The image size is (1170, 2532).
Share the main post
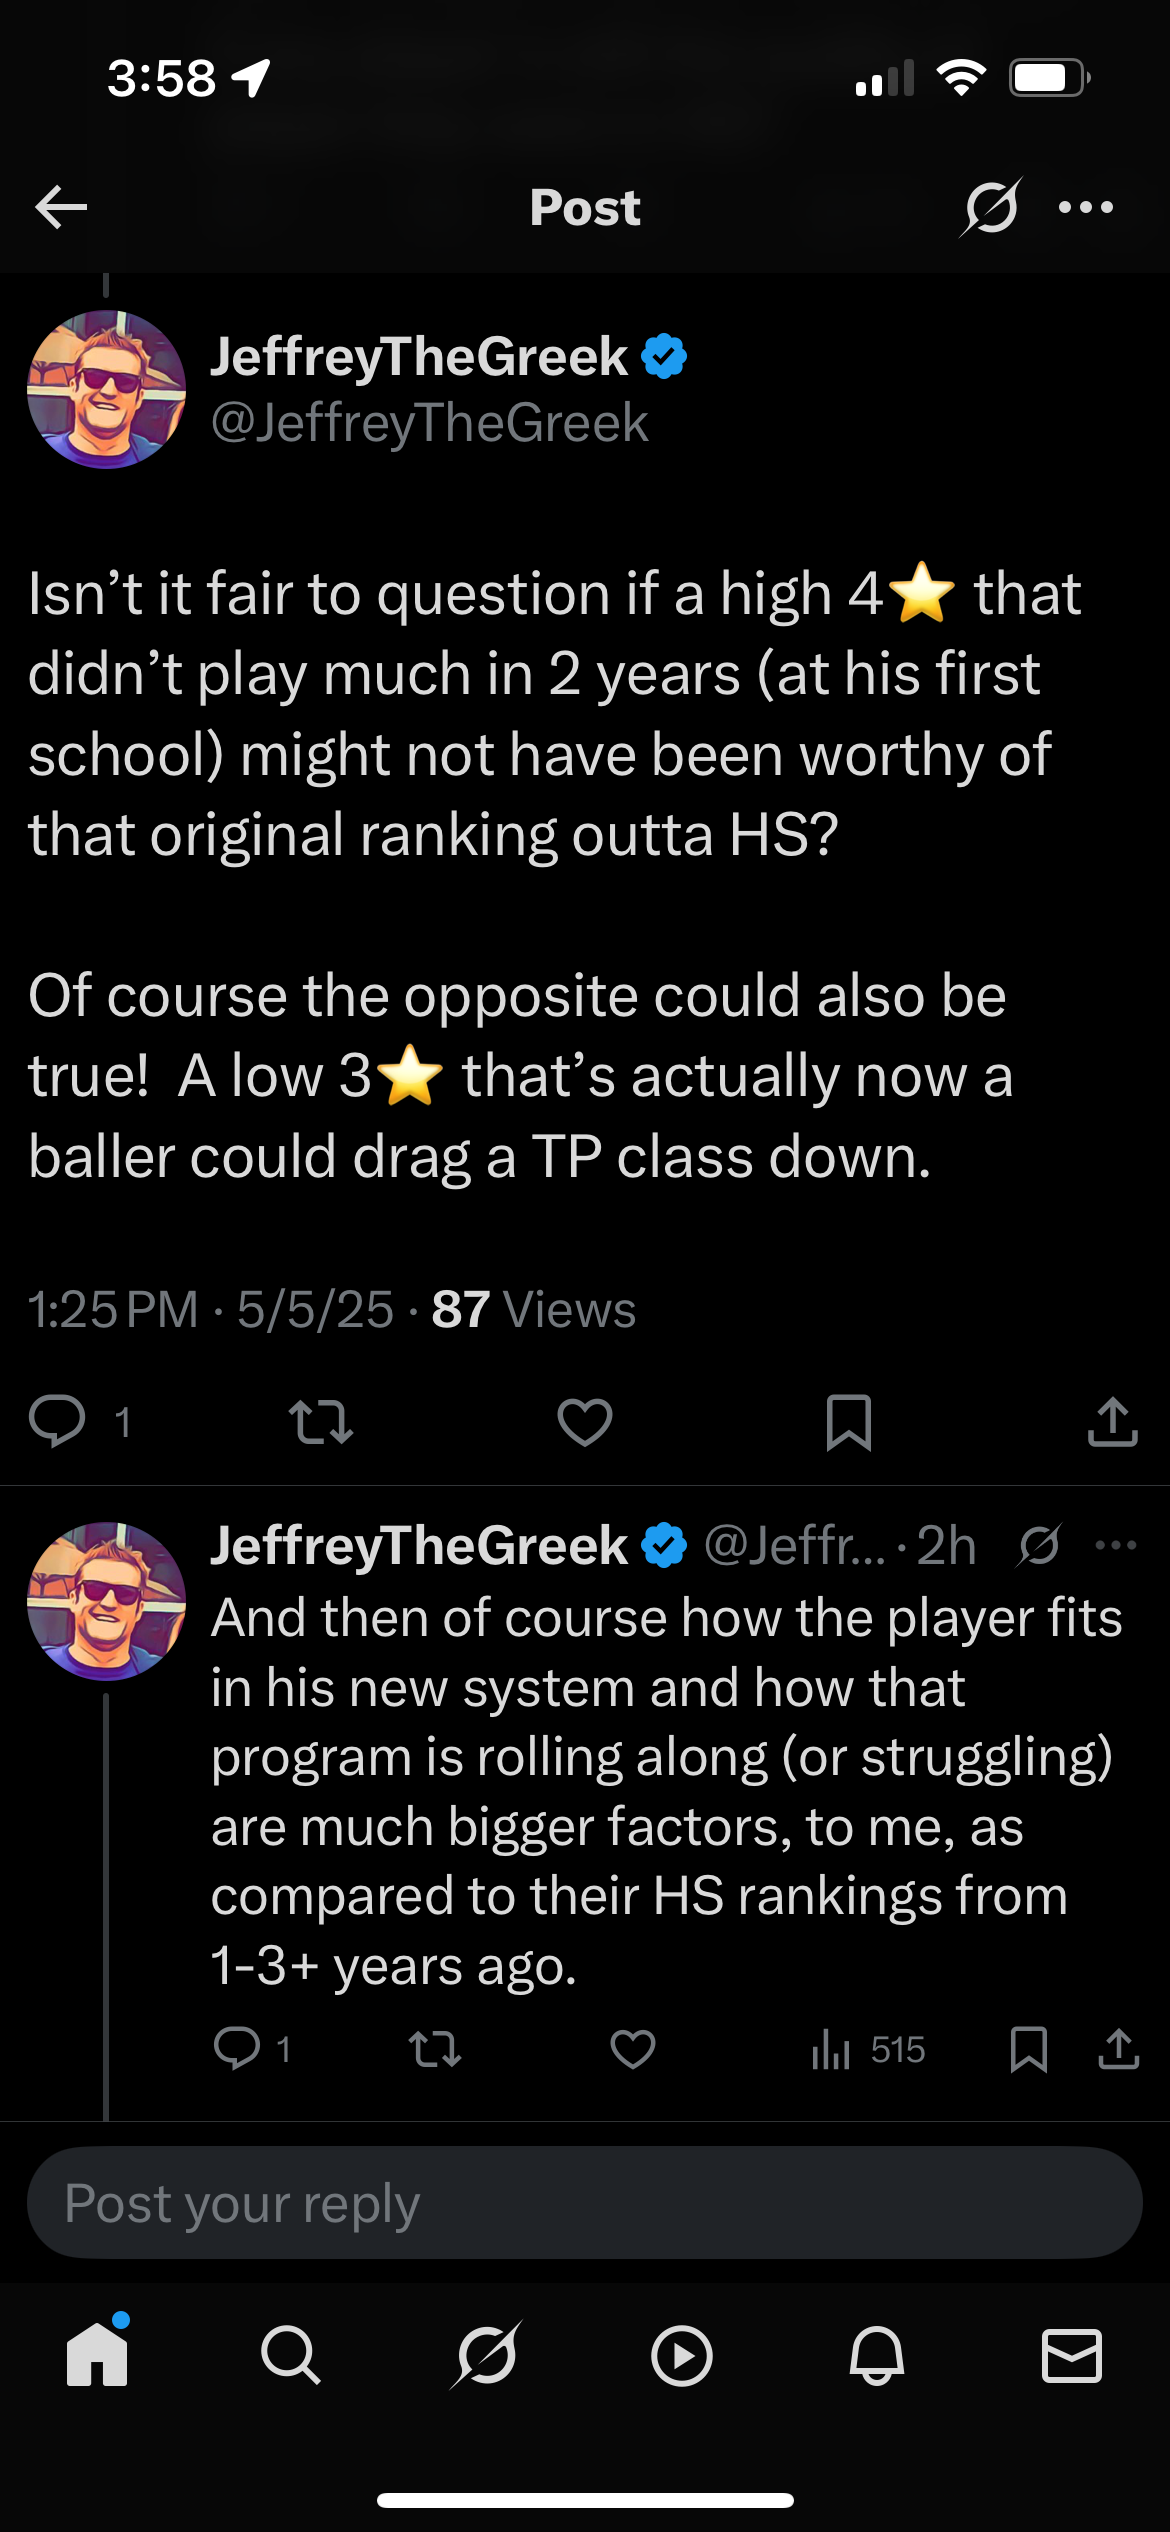point(1112,1421)
